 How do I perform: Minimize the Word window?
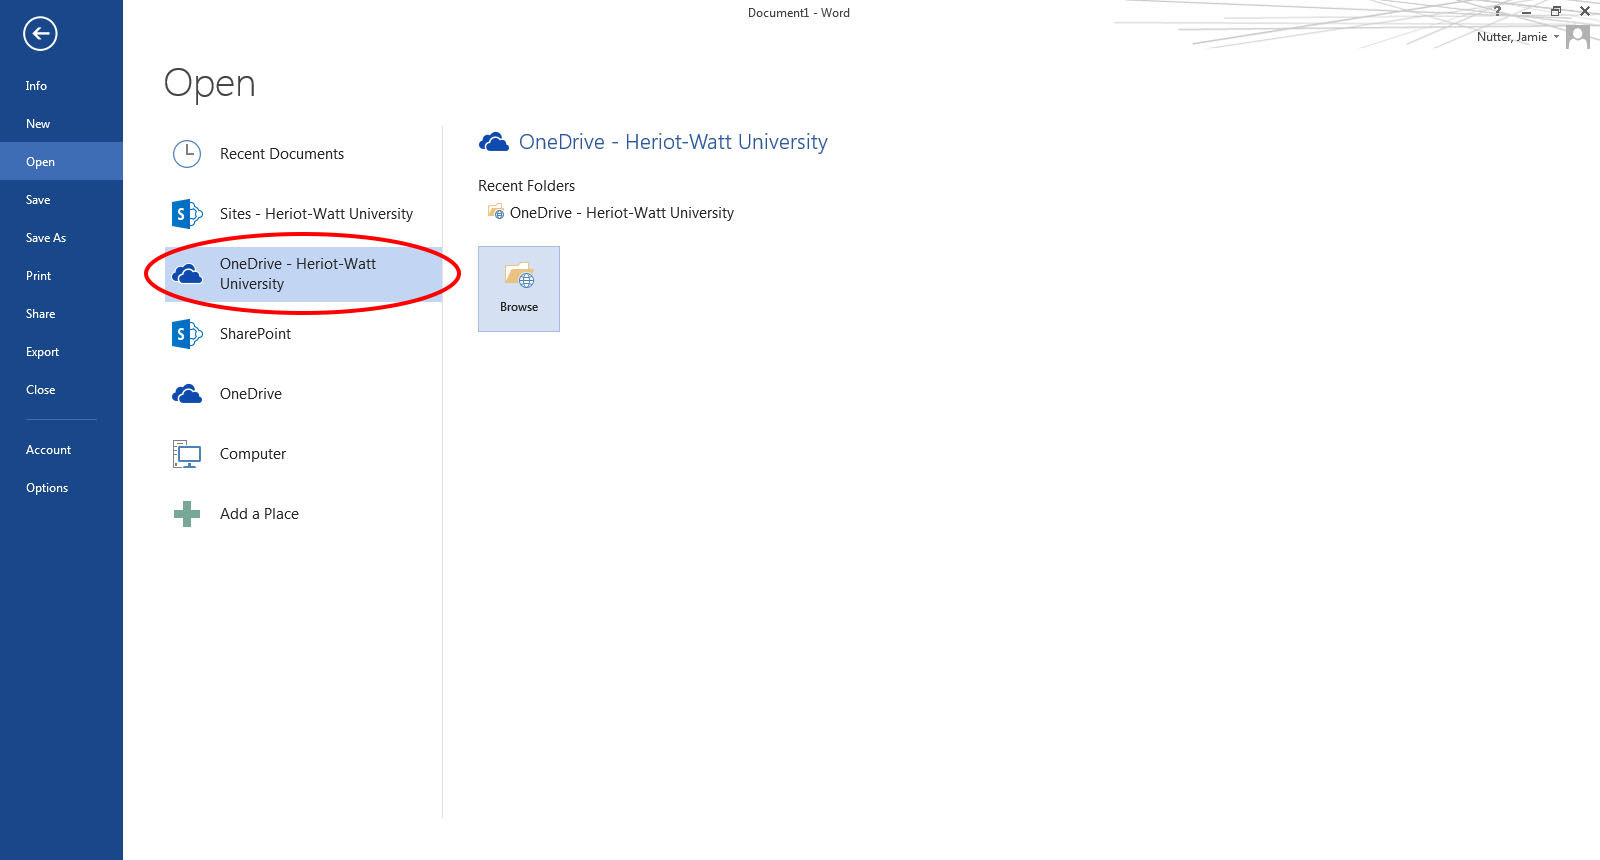[x=1526, y=12]
